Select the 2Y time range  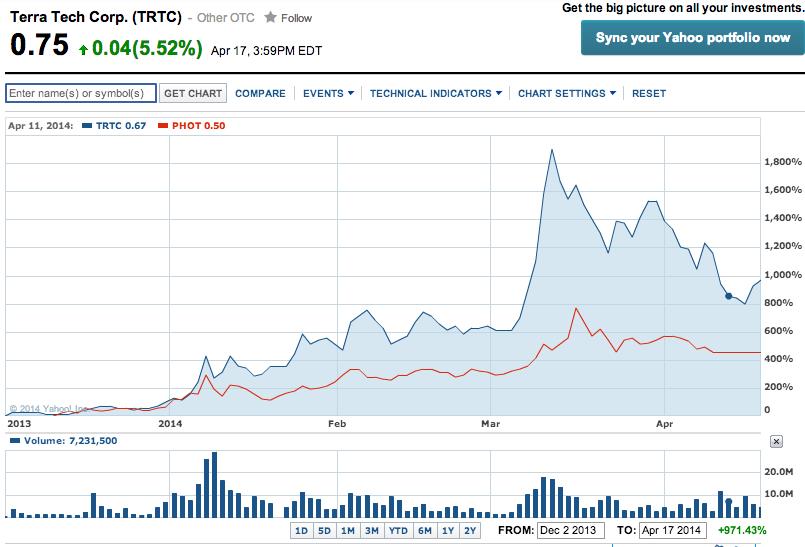(470, 531)
